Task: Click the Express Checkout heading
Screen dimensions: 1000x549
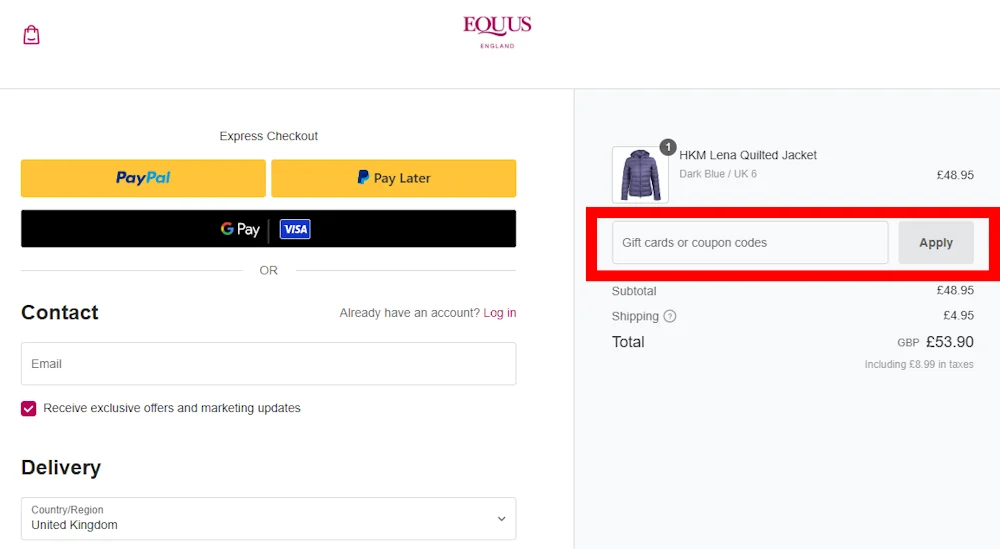Action: tap(268, 136)
